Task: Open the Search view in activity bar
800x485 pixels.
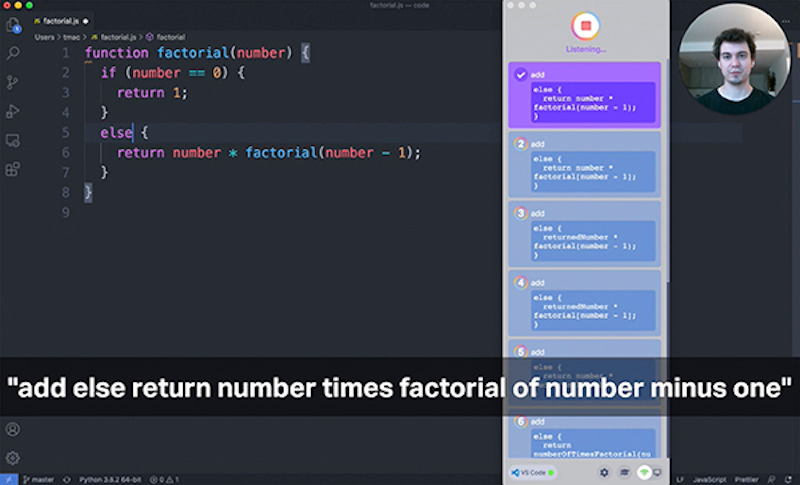Action: 13,54
